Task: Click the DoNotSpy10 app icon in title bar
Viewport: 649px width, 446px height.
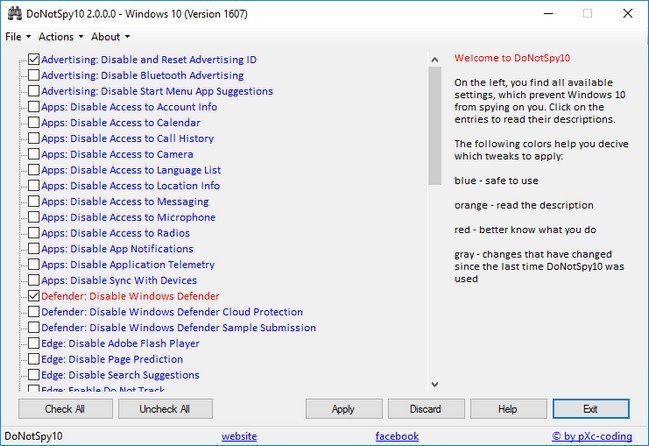Action: pyautogui.click(x=12, y=13)
